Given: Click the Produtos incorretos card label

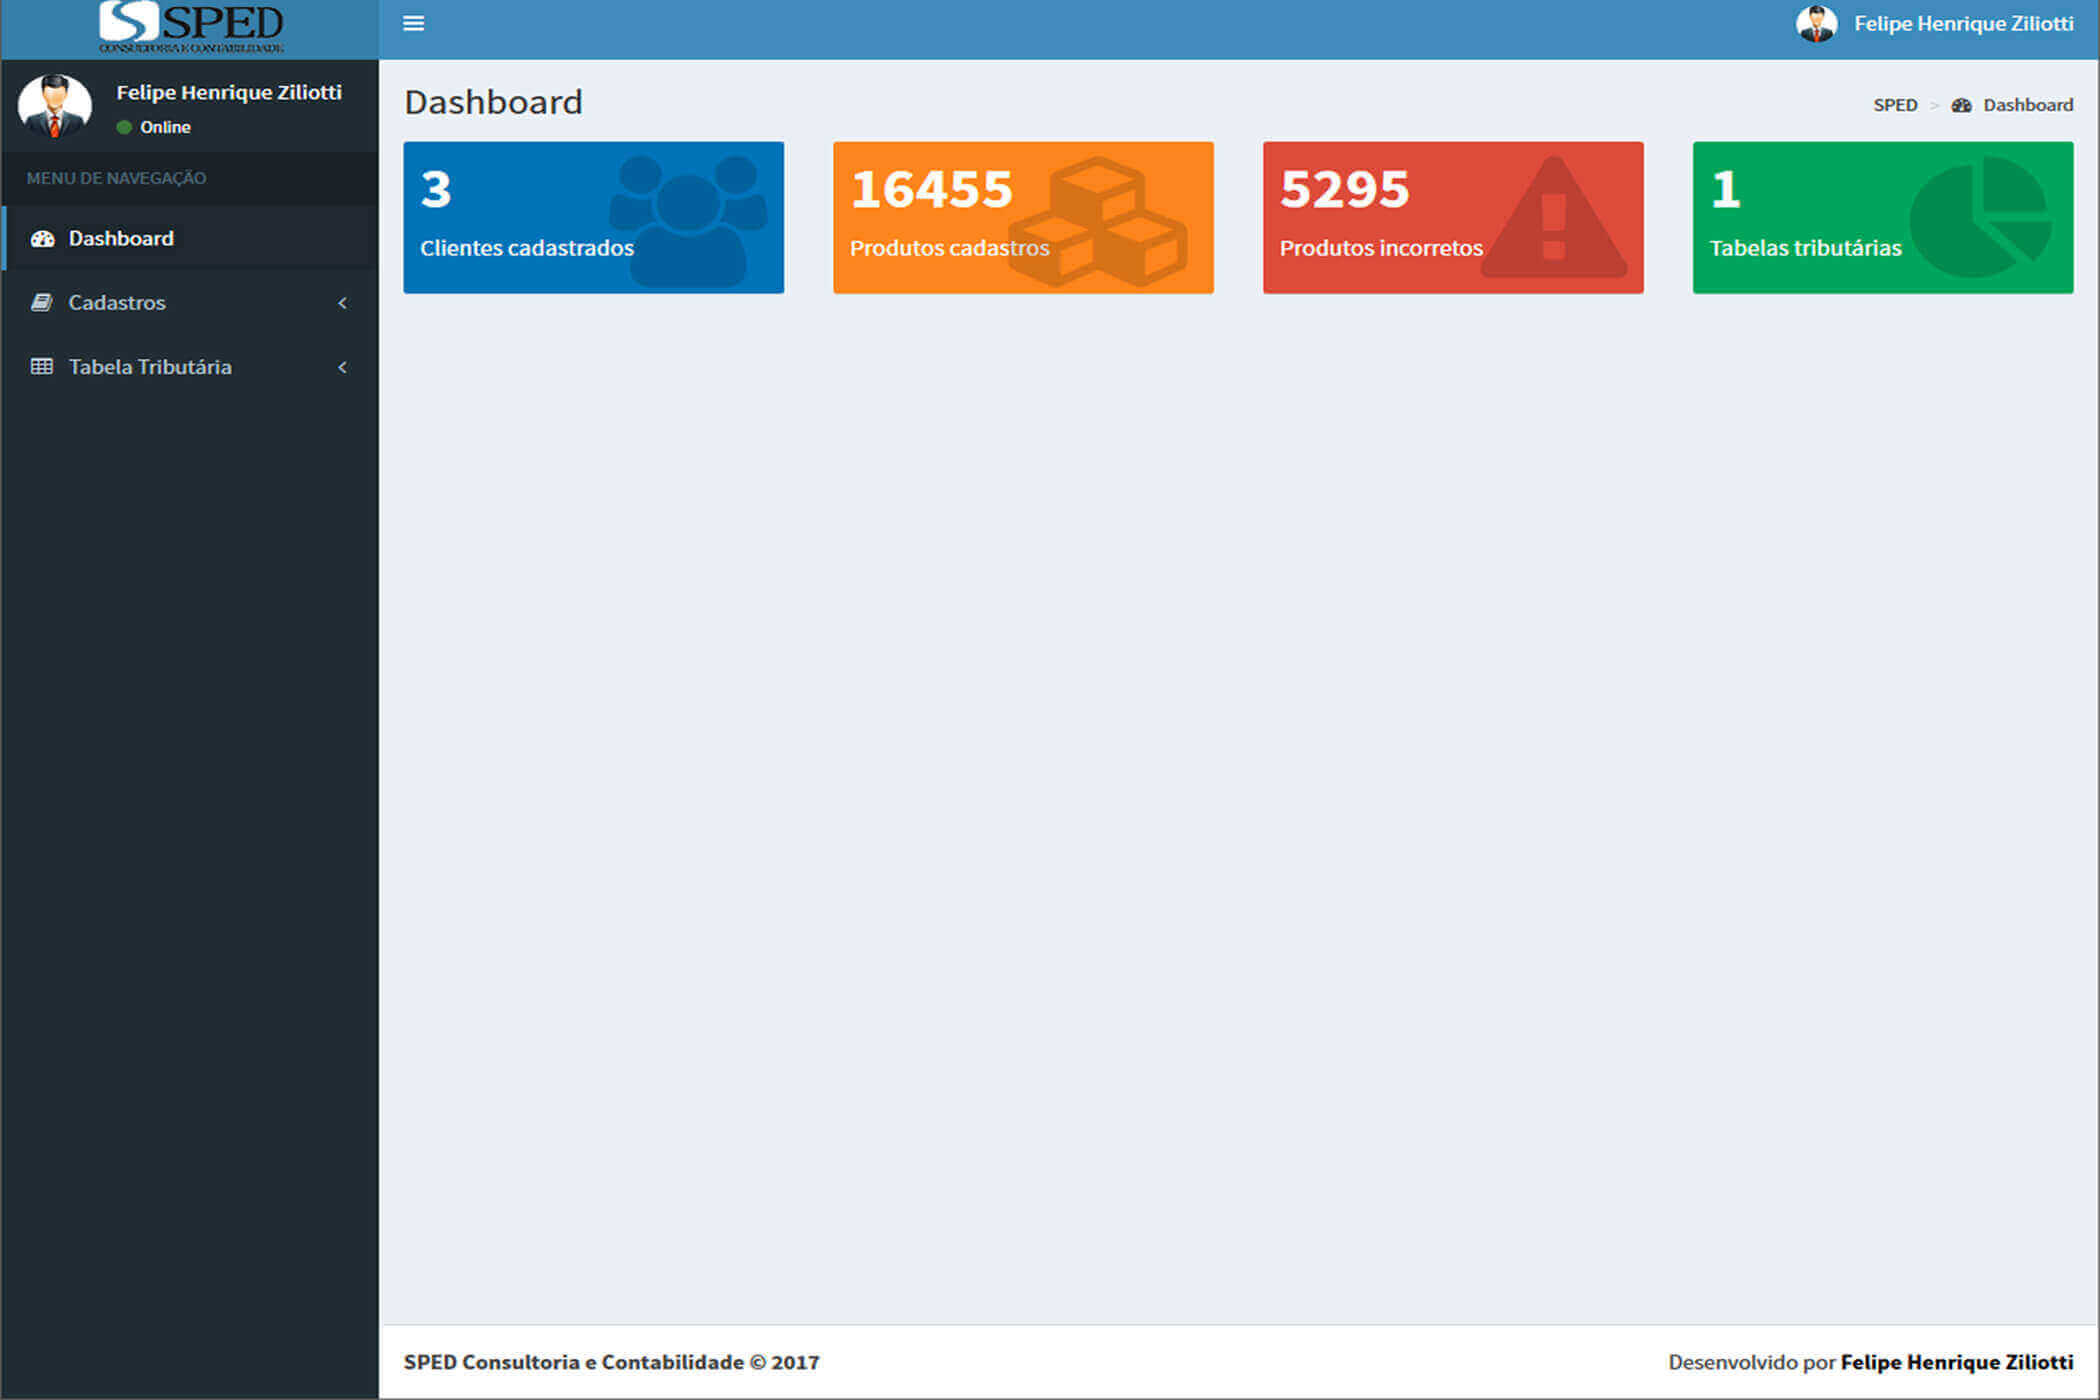Looking at the screenshot, I should click(1381, 248).
